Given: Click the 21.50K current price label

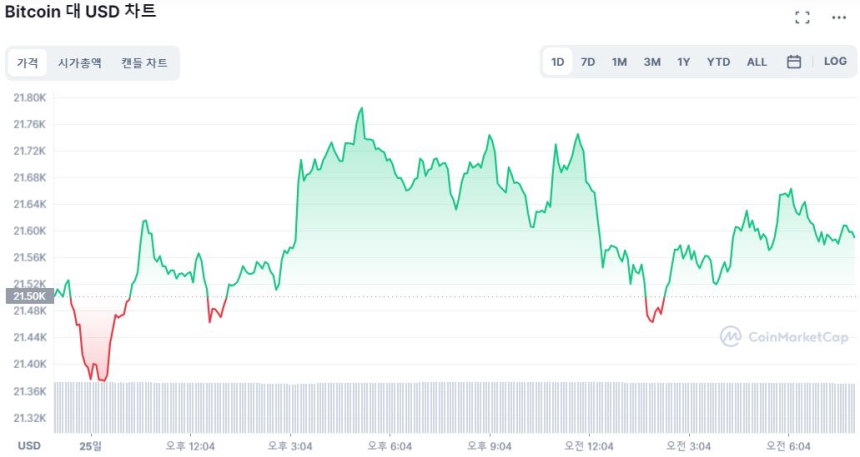Looking at the screenshot, I should 27,296.
